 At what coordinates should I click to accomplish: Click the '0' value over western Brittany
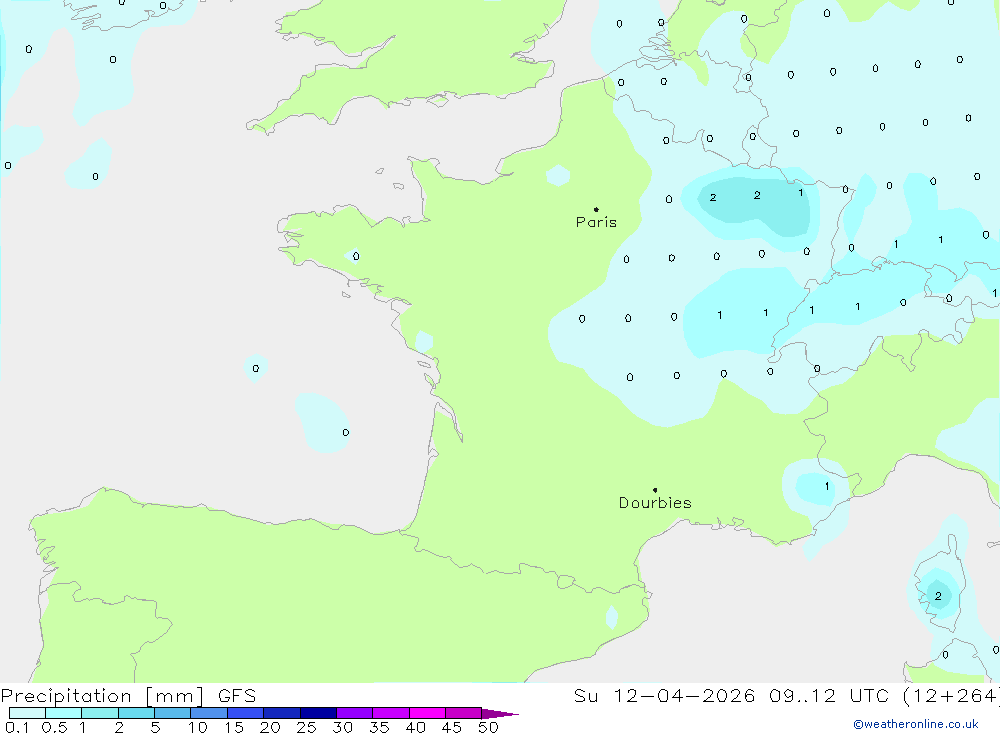tap(356, 256)
